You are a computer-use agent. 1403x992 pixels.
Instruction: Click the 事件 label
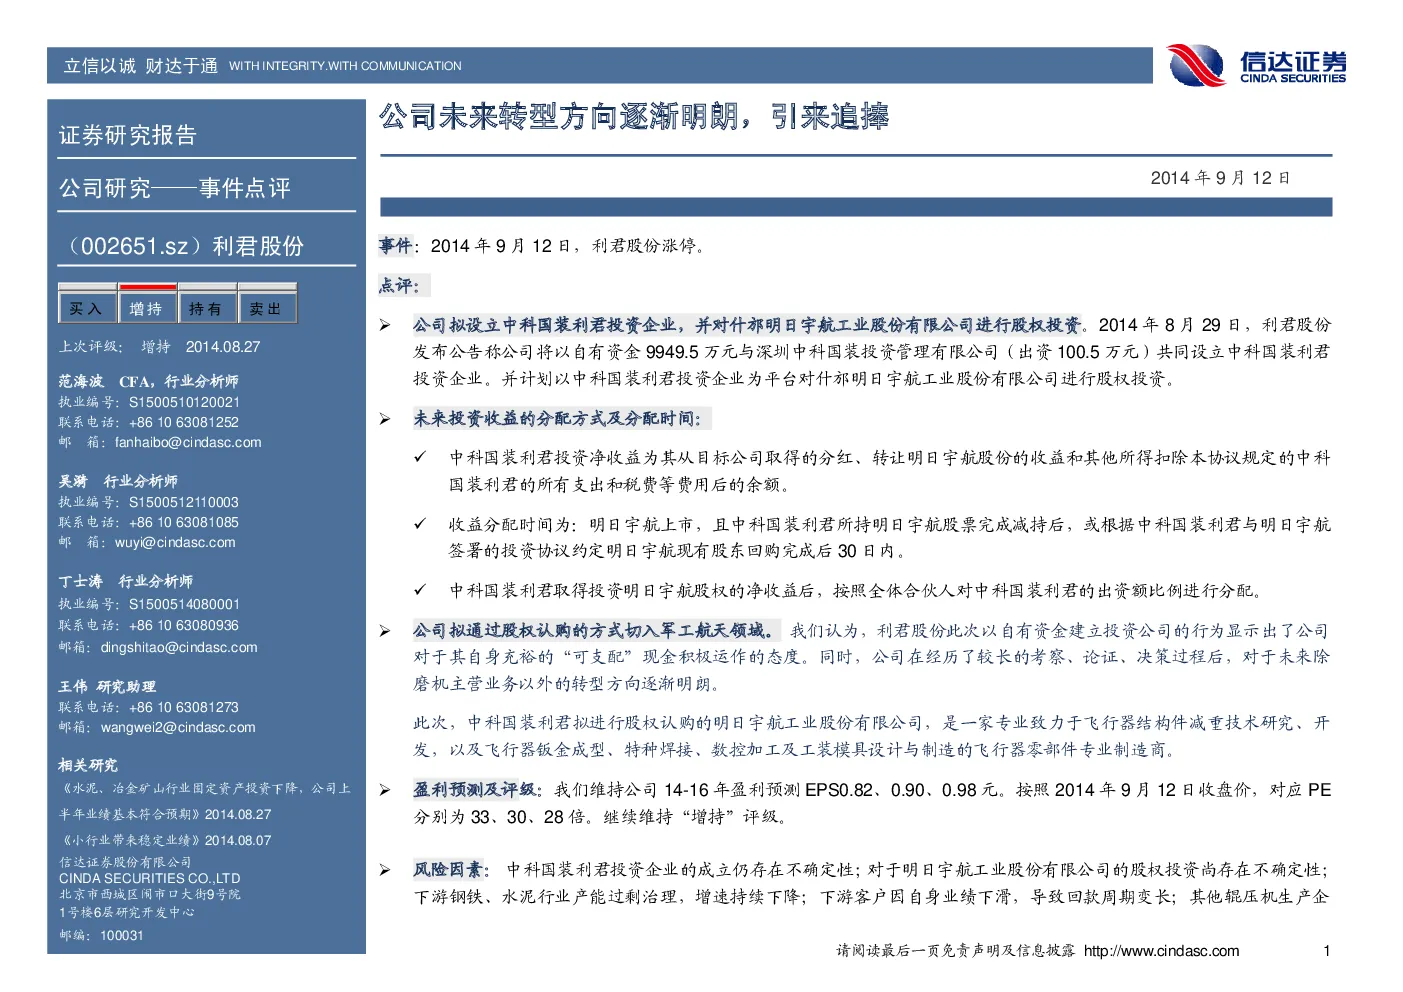pos(395,245)
